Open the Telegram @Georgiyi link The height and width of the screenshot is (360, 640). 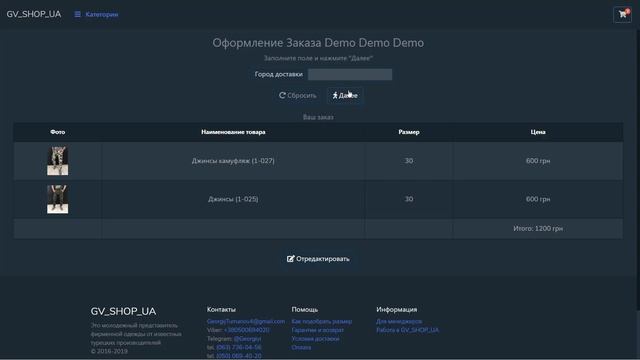click(247, 338)
